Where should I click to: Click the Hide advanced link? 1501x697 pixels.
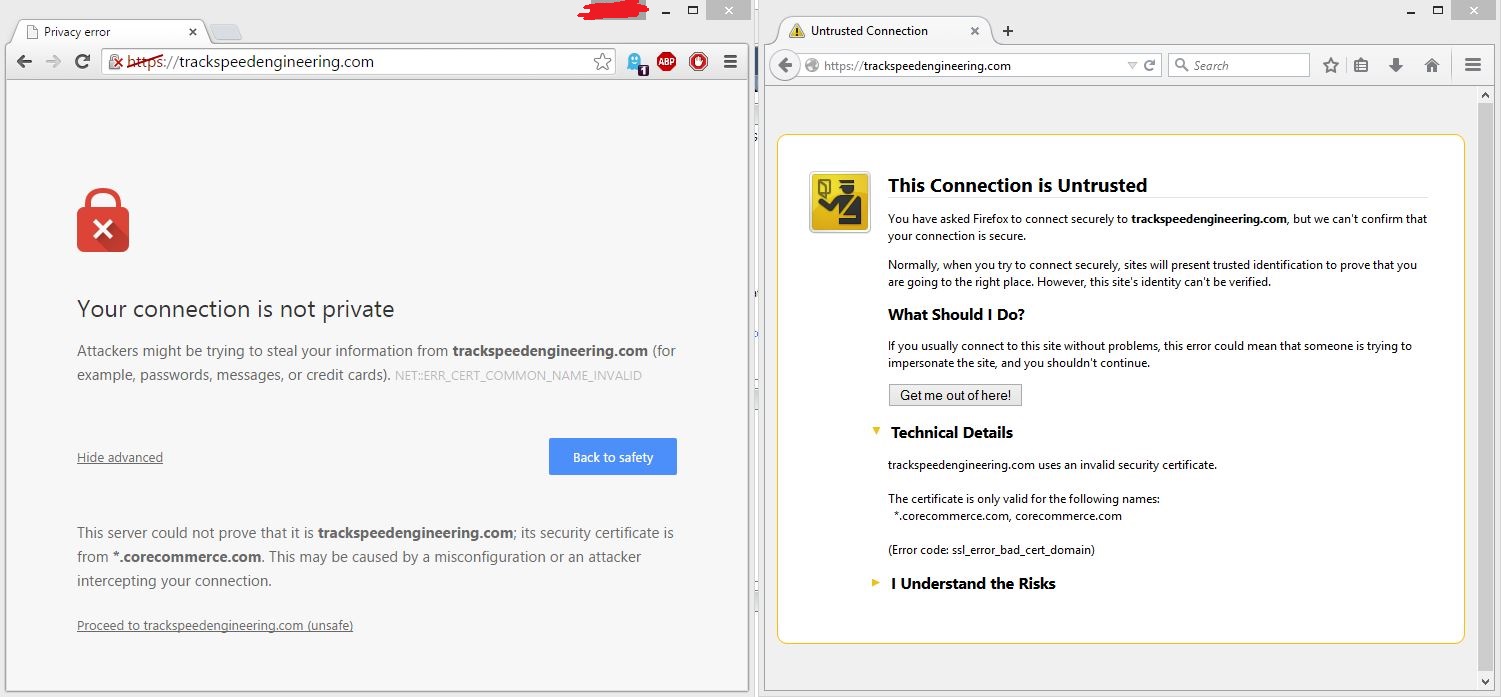coord(120,458)
